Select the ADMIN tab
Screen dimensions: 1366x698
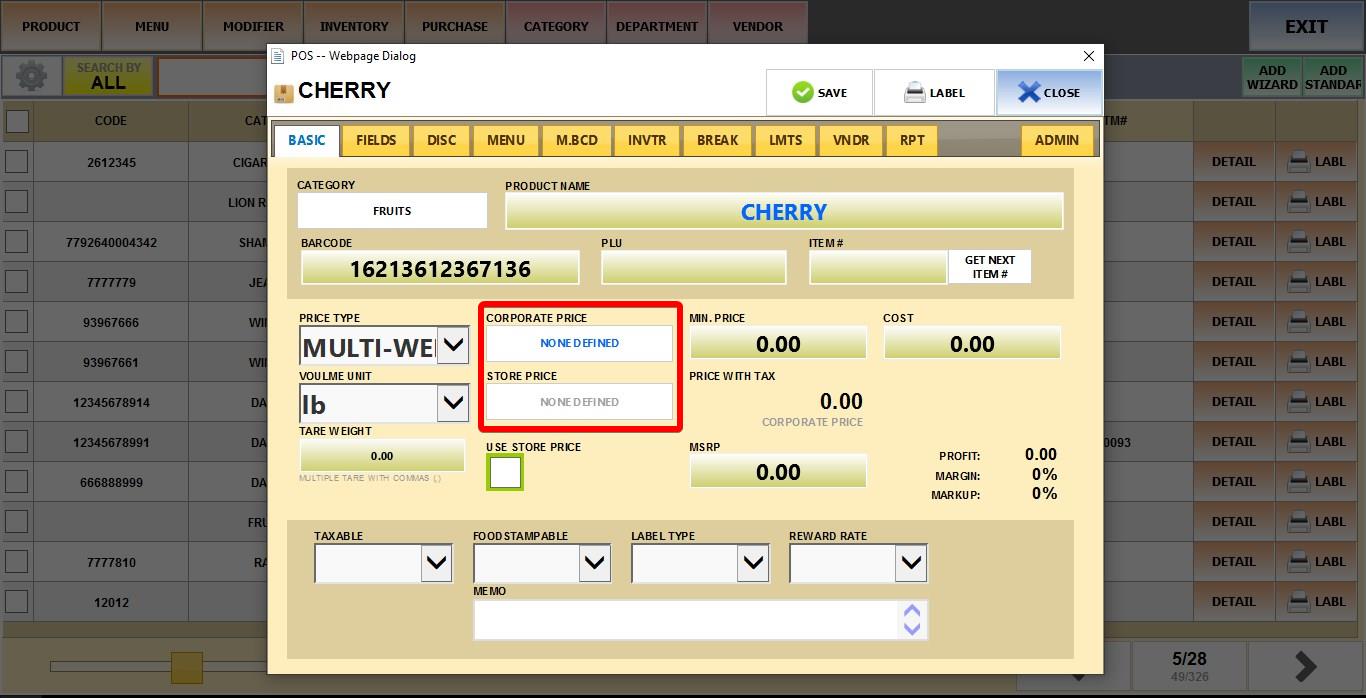click(1057, 140)
